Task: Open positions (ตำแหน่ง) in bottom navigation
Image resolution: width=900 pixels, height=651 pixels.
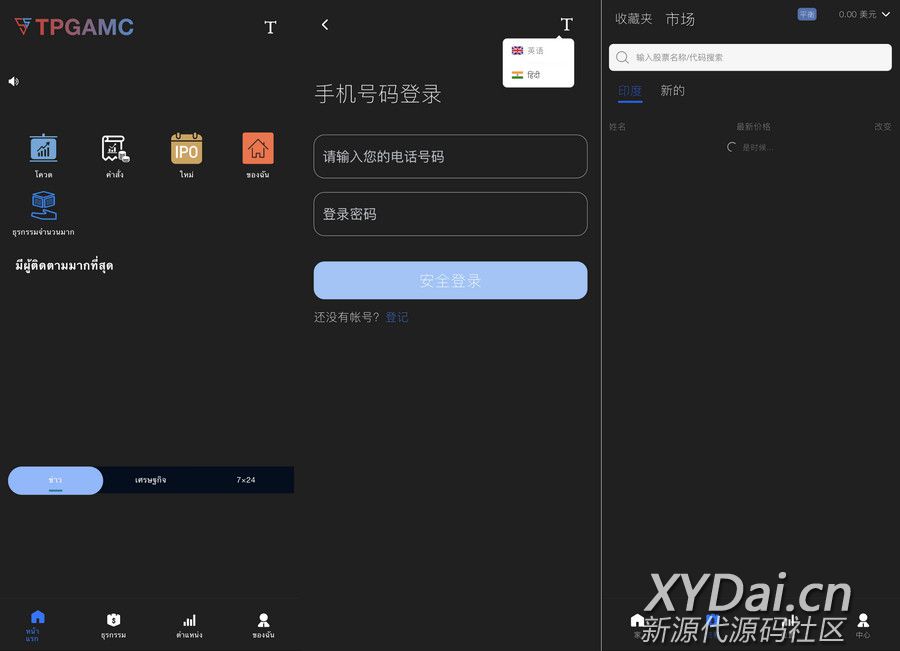Action: click(189, 626)
